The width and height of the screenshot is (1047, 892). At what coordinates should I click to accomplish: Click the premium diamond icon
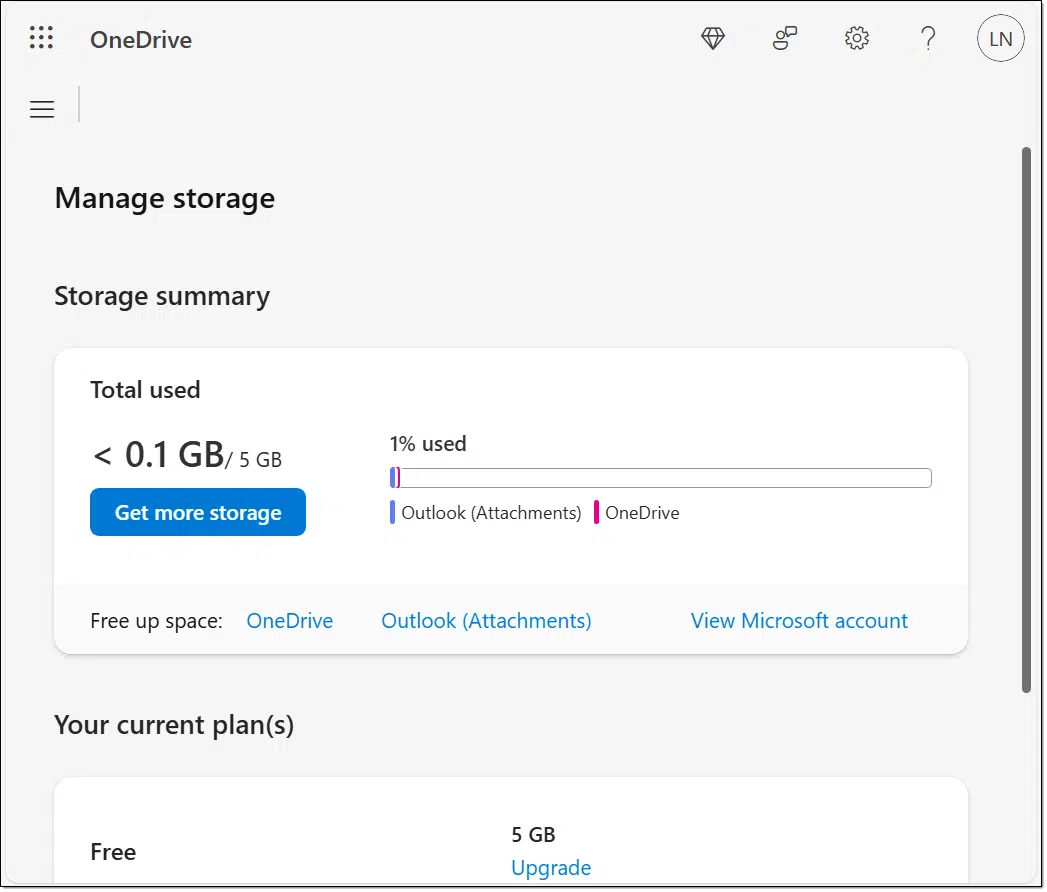pyautogui.click(x=712, y=39)
